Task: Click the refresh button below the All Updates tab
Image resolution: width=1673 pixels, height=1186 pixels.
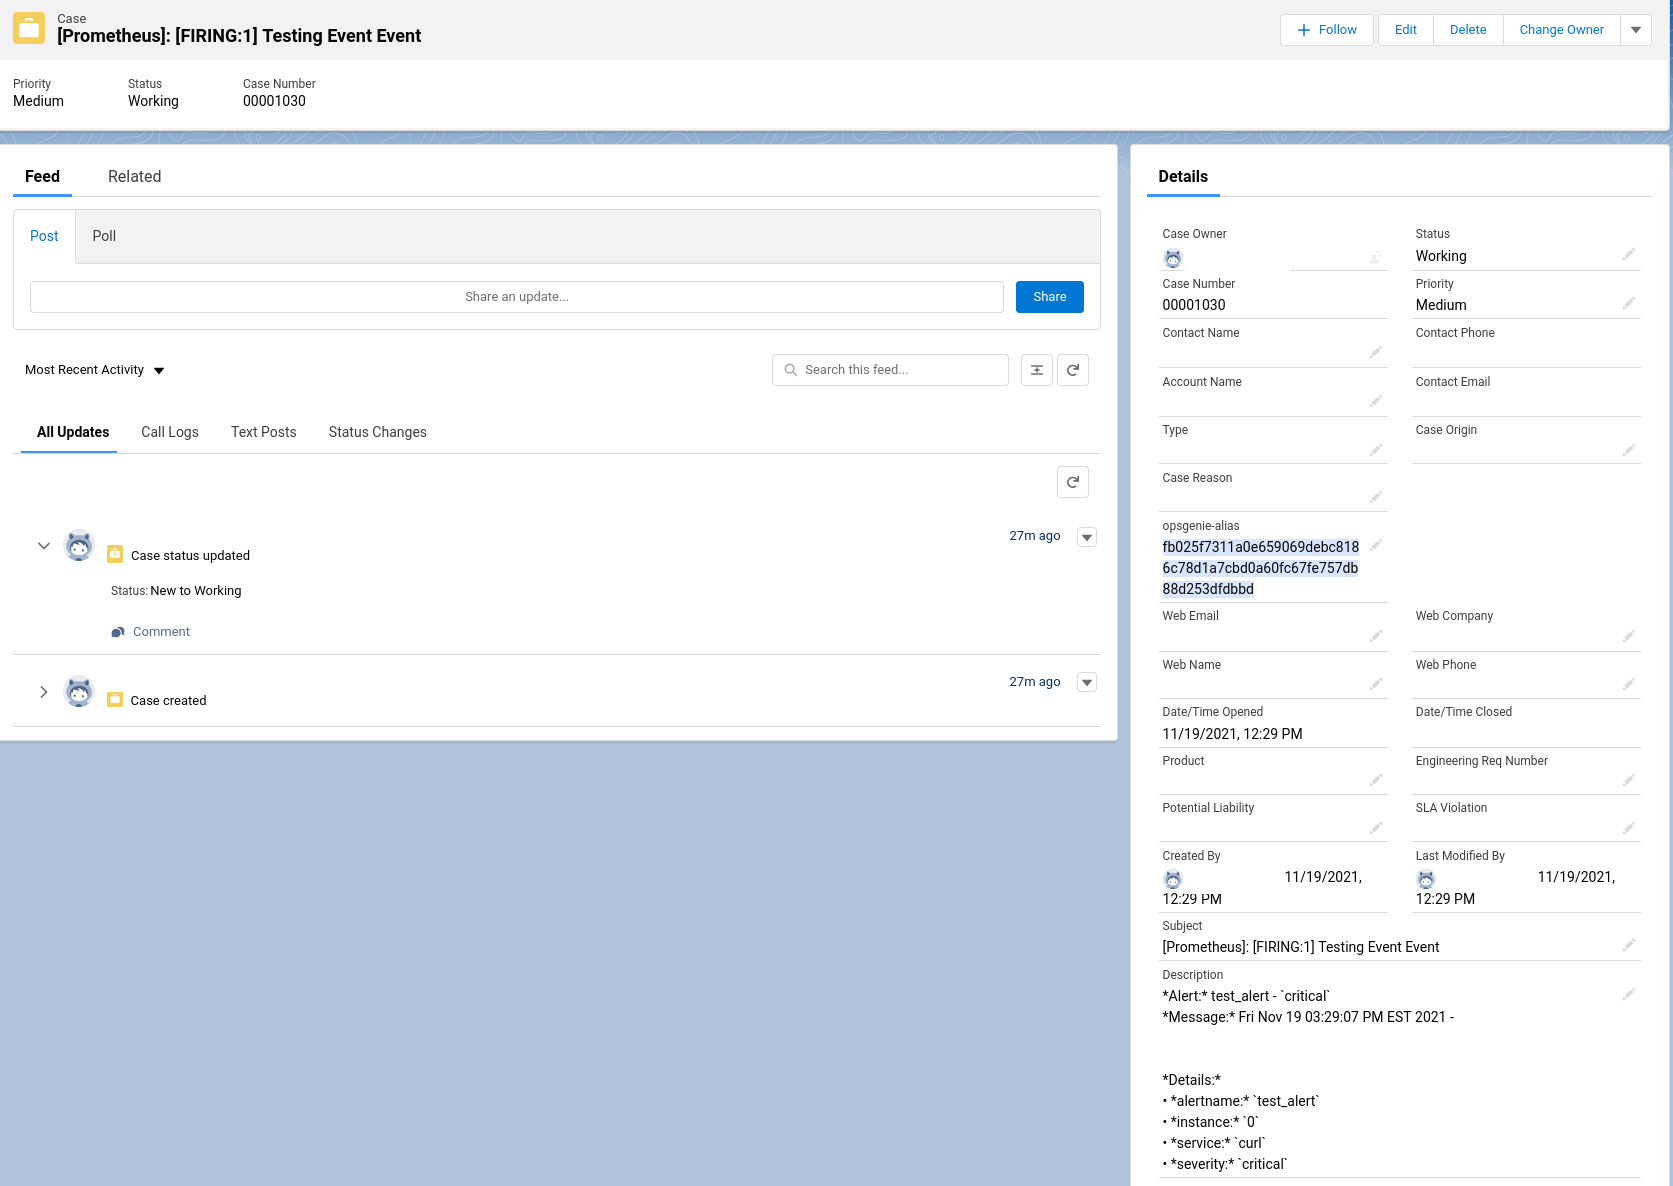Action: click(1073, 482)
